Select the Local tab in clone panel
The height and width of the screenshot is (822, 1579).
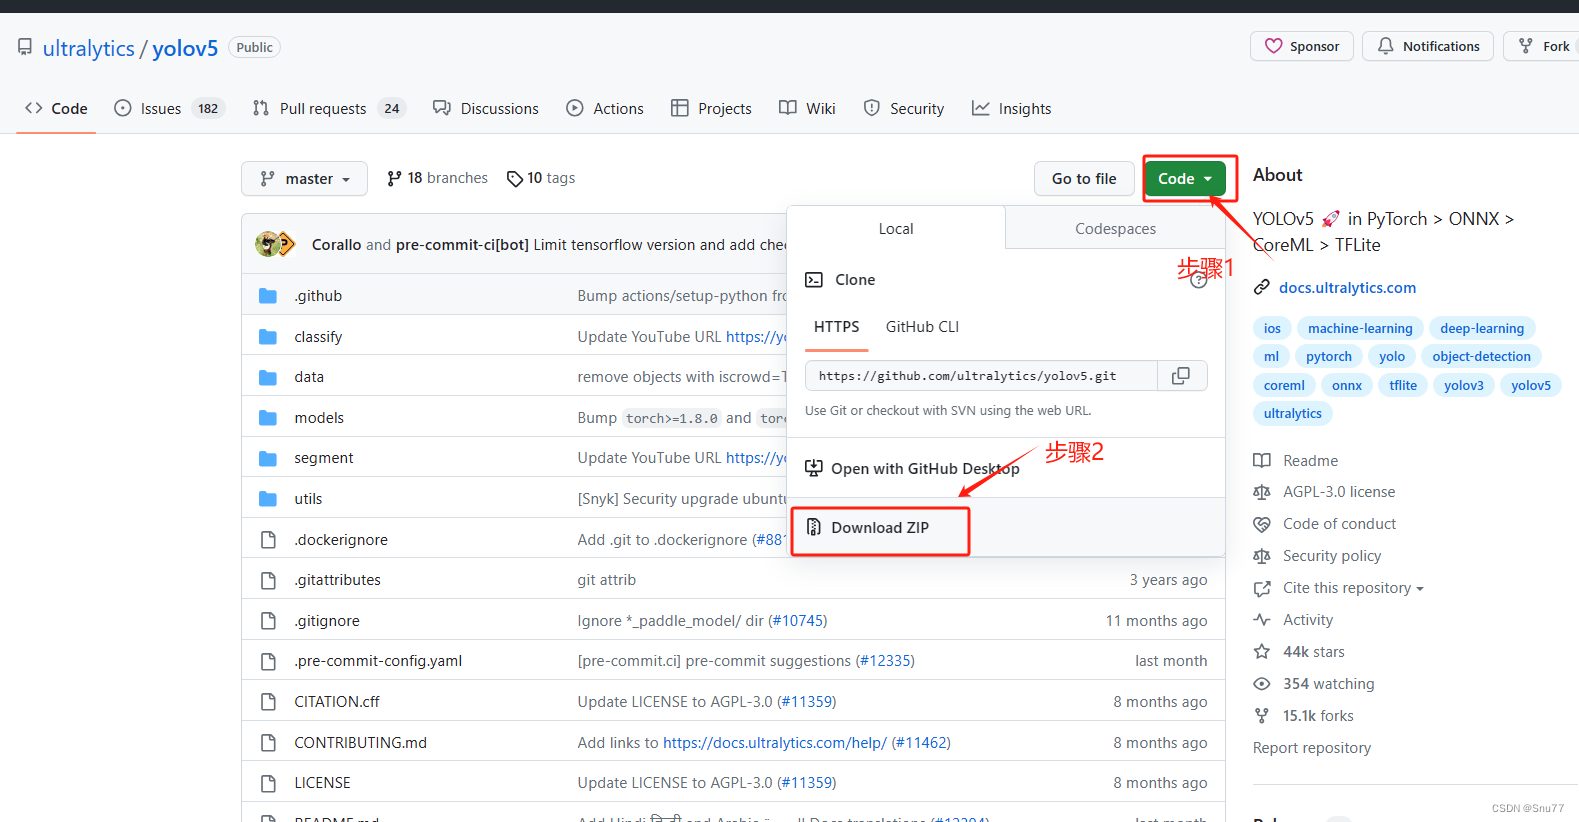coord(896,229)
